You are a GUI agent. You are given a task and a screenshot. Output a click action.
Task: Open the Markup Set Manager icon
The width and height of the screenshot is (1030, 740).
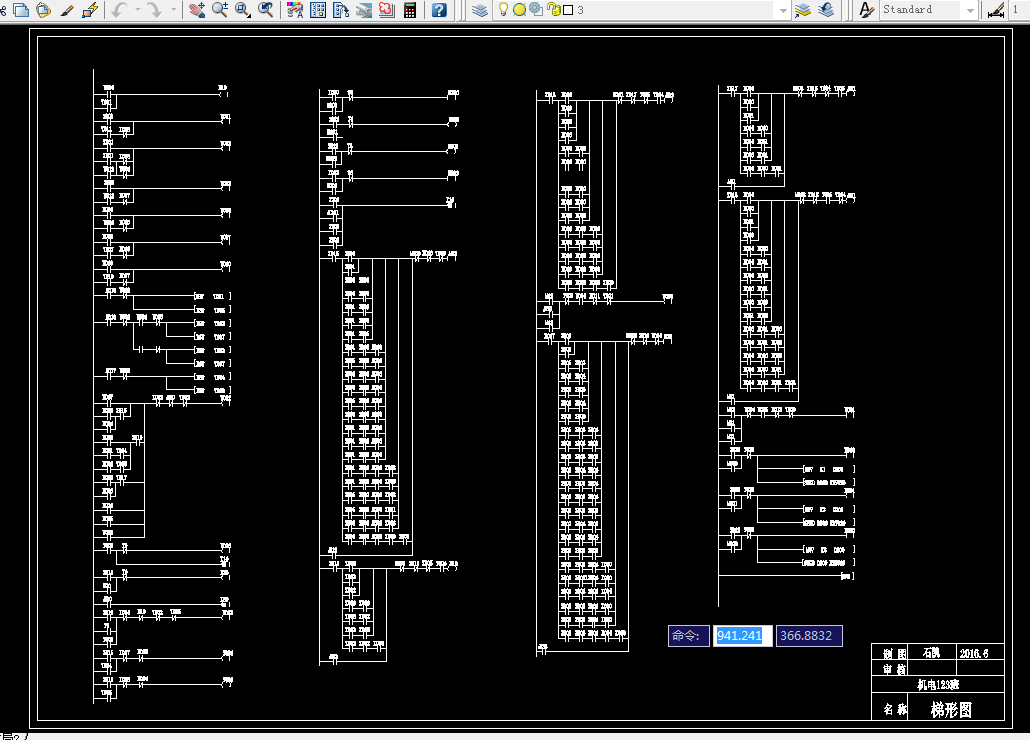[x=387, y=10]
